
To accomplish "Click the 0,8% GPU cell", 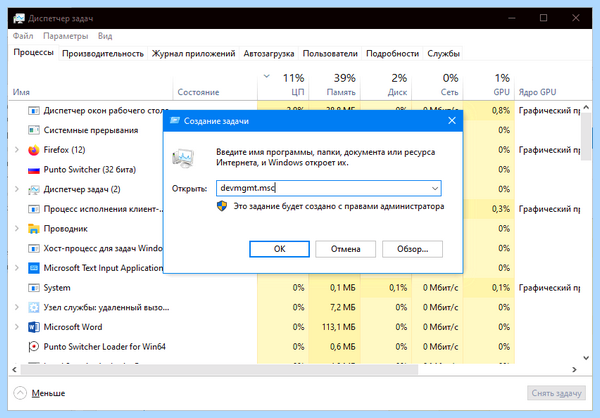I will 489,111.
